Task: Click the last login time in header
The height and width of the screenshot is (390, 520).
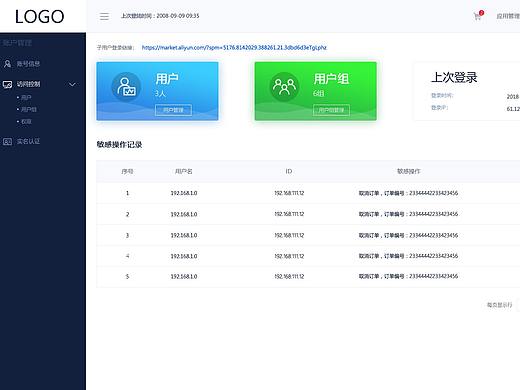Action: [160, 16]
